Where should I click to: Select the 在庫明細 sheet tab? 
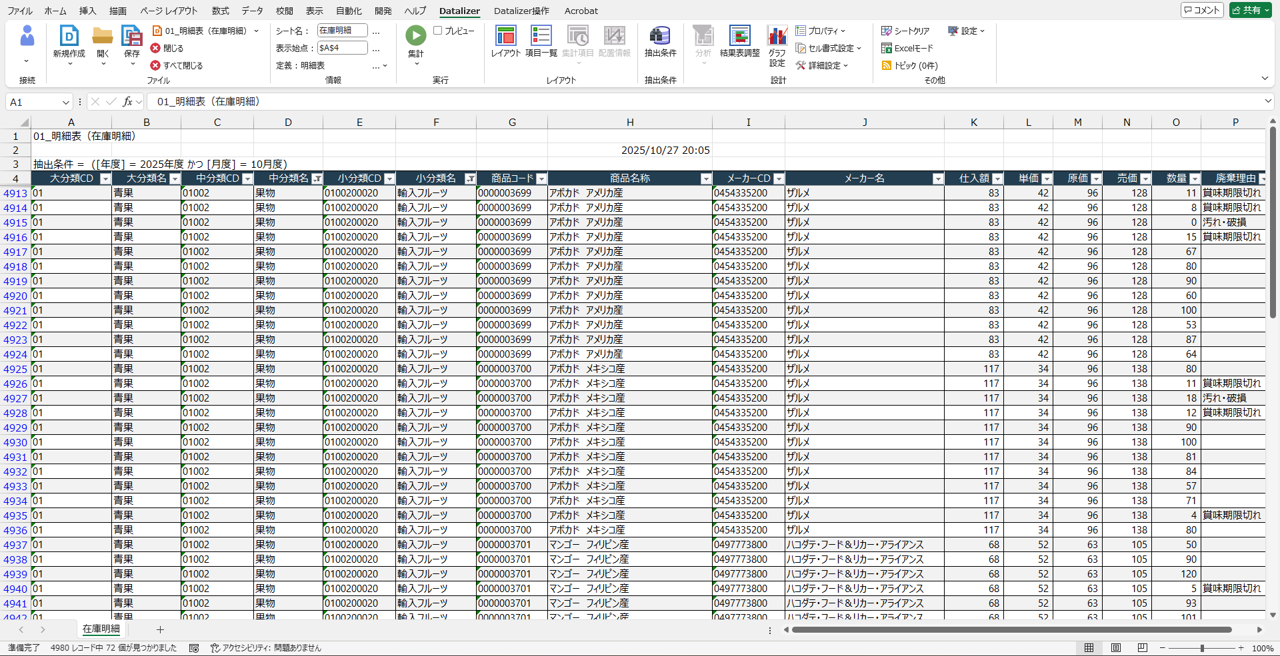pos(101,630)
